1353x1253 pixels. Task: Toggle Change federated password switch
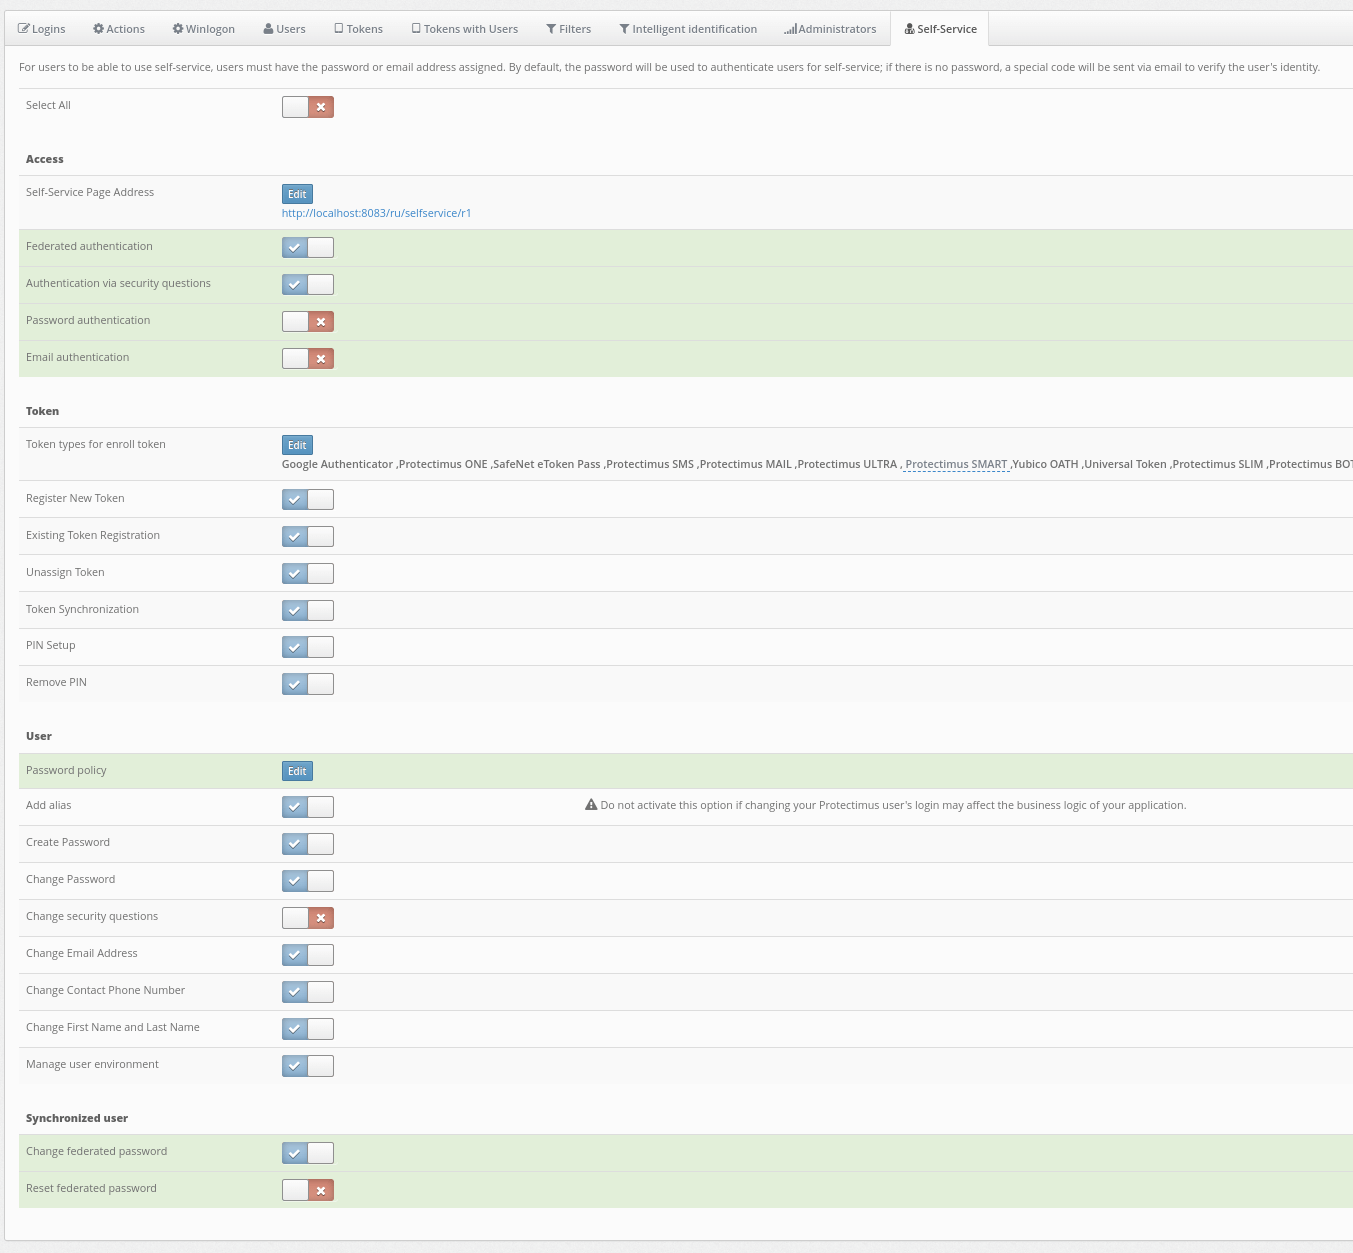coord(308,1153)
